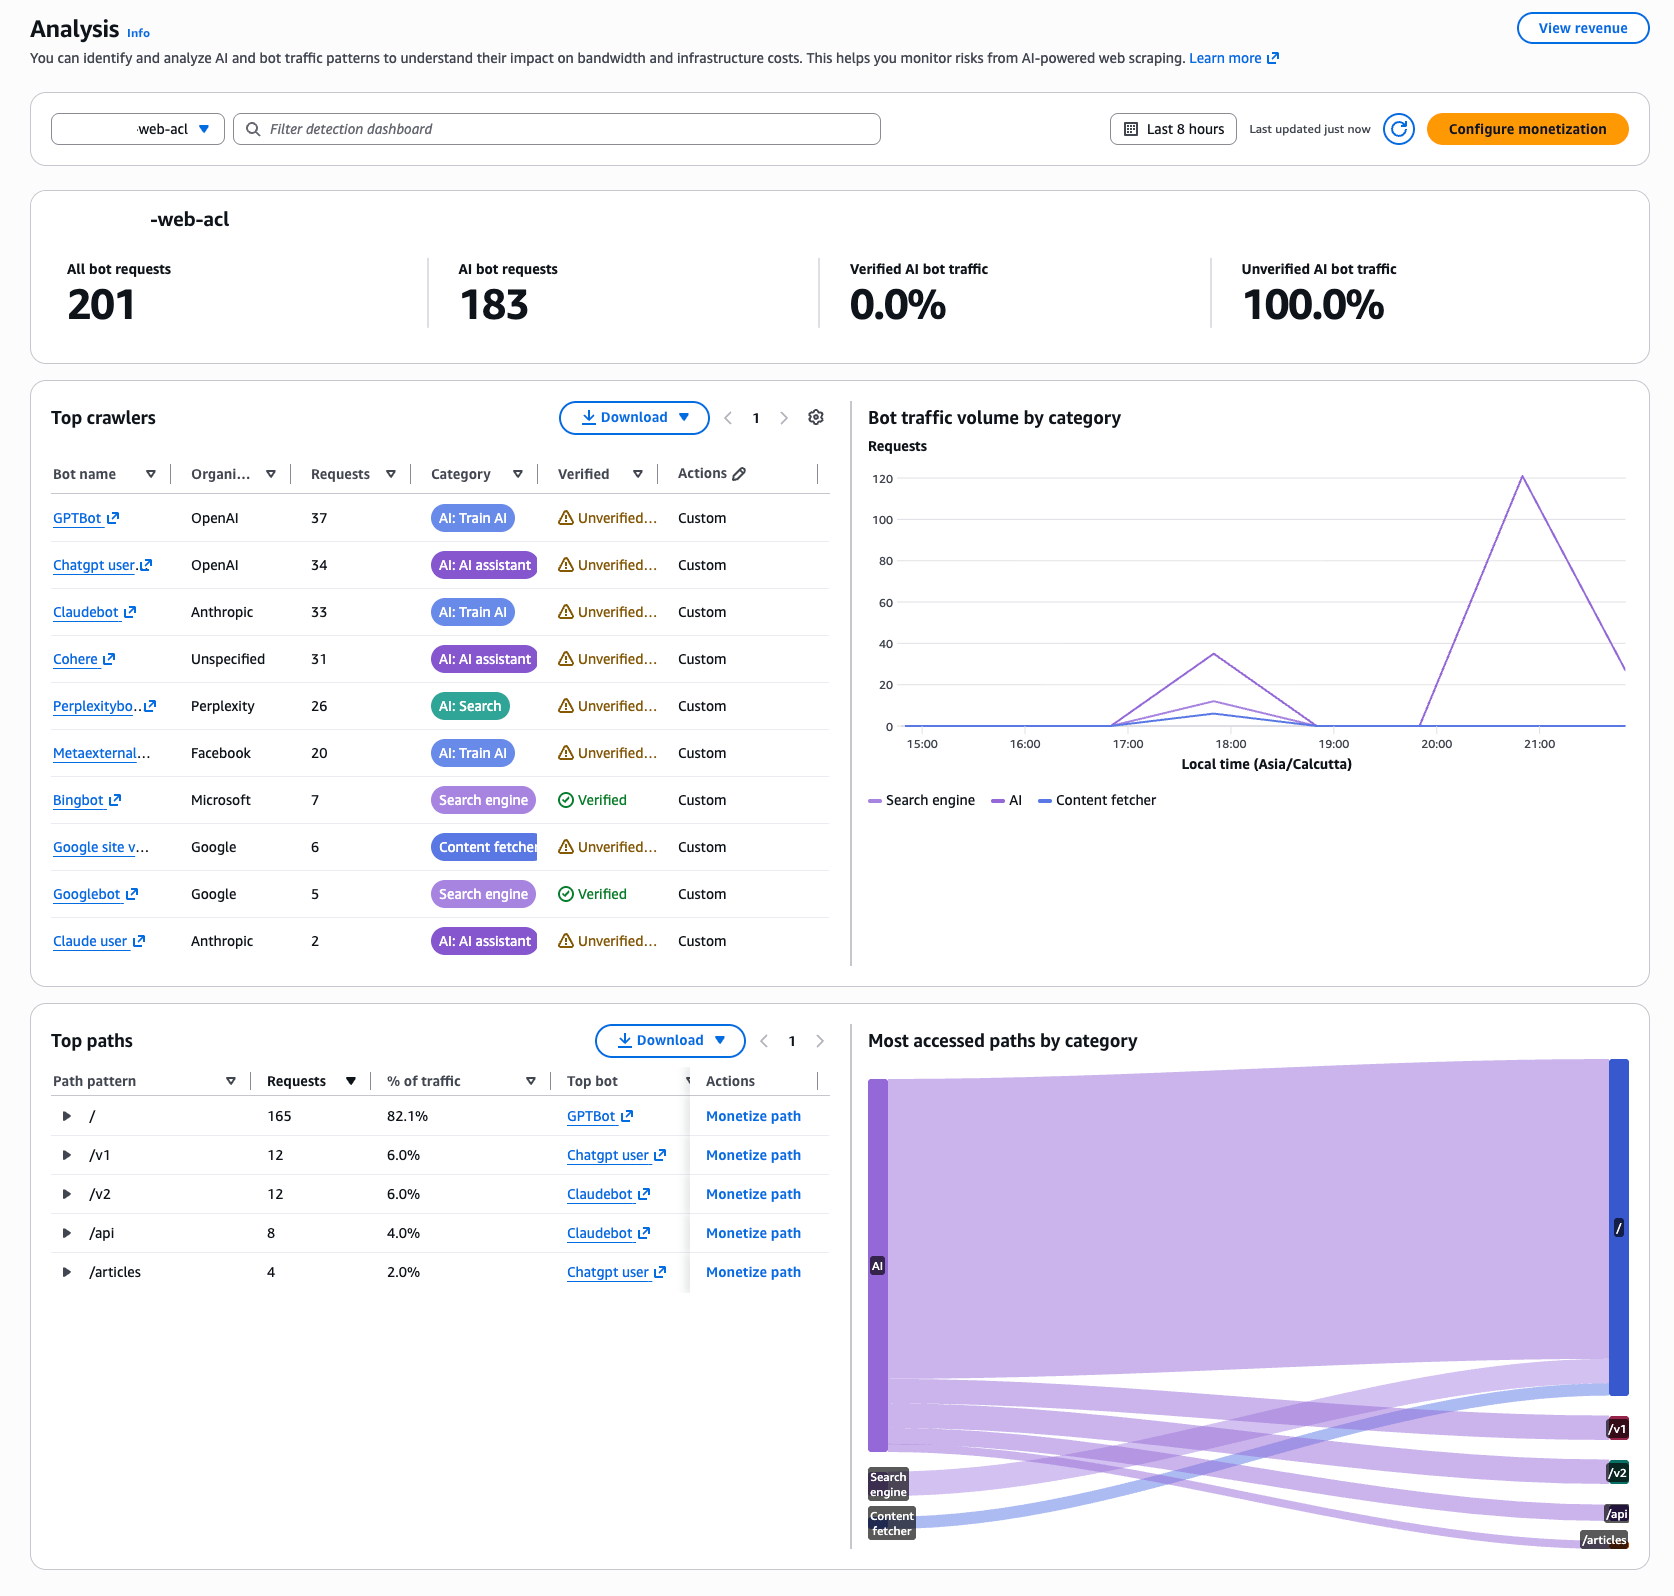Click the warning icon on Perplexitybot row
This screenshot has width=1674, height=1596.
[566, 706]
